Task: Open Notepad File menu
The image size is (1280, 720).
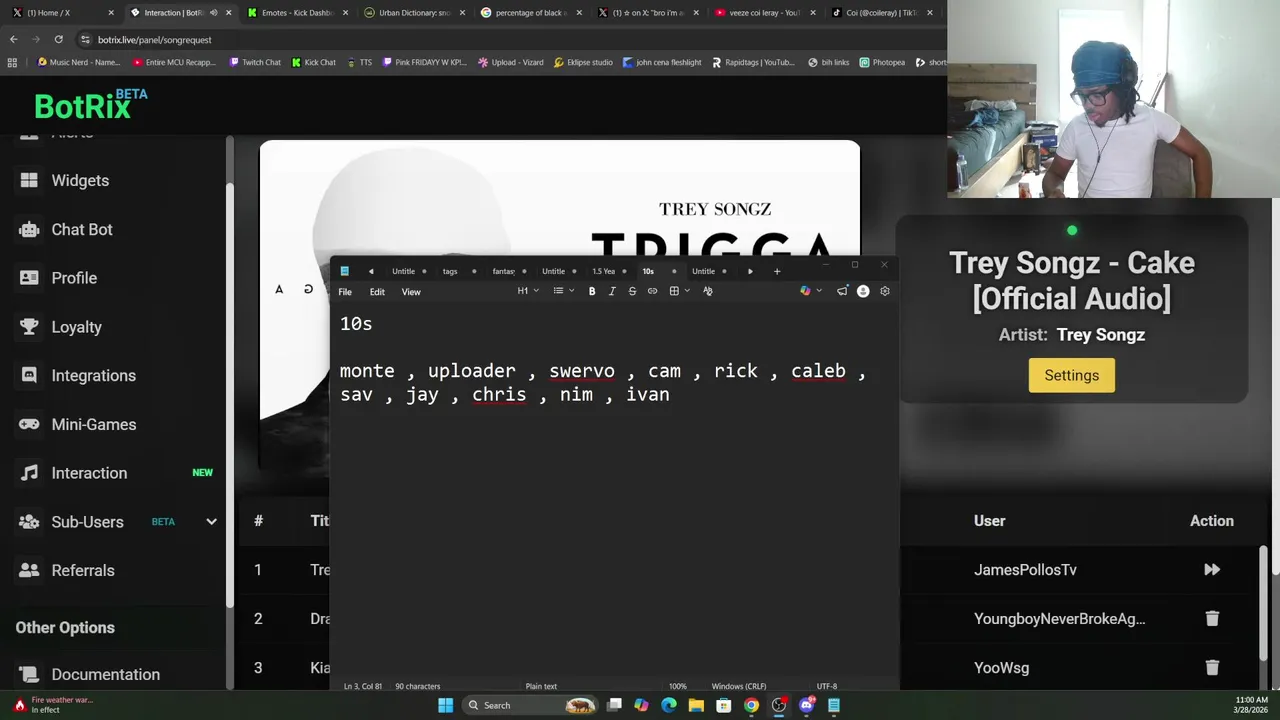Action: (345, 292)
